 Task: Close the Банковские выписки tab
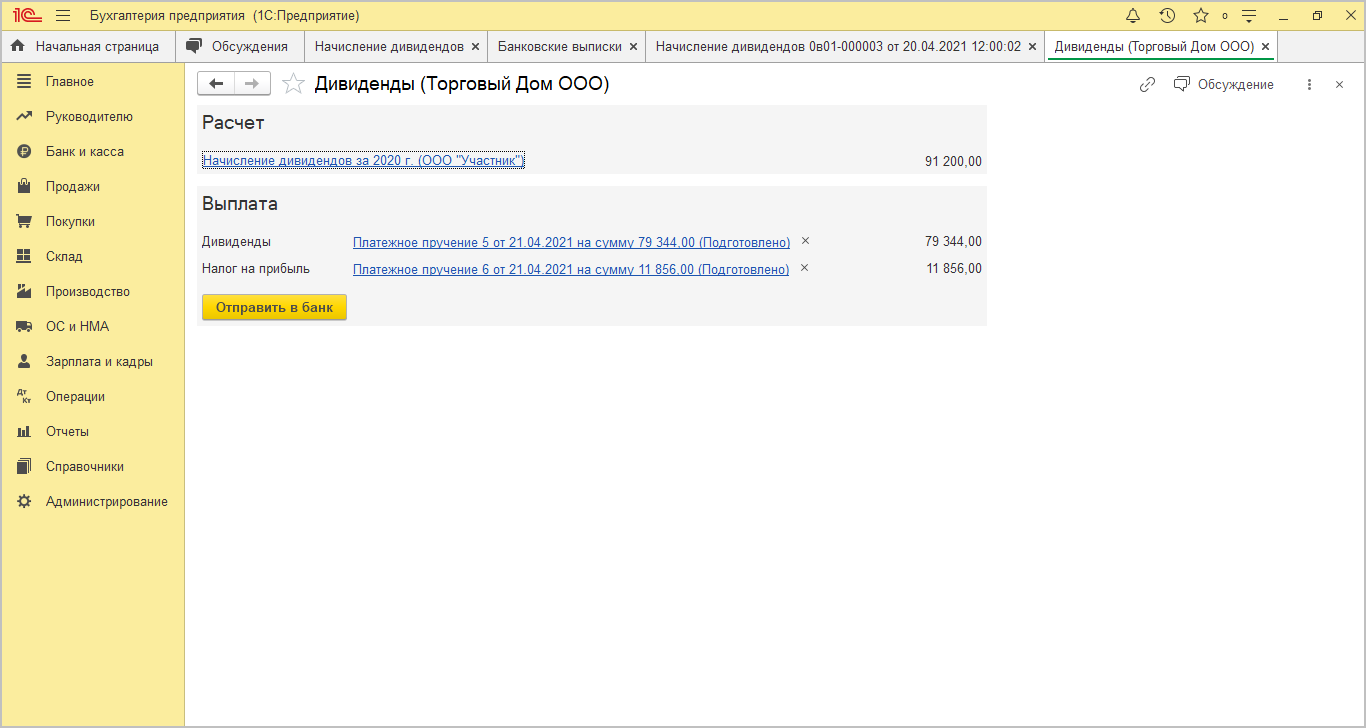pyautogui.click(x=633, y=47)
